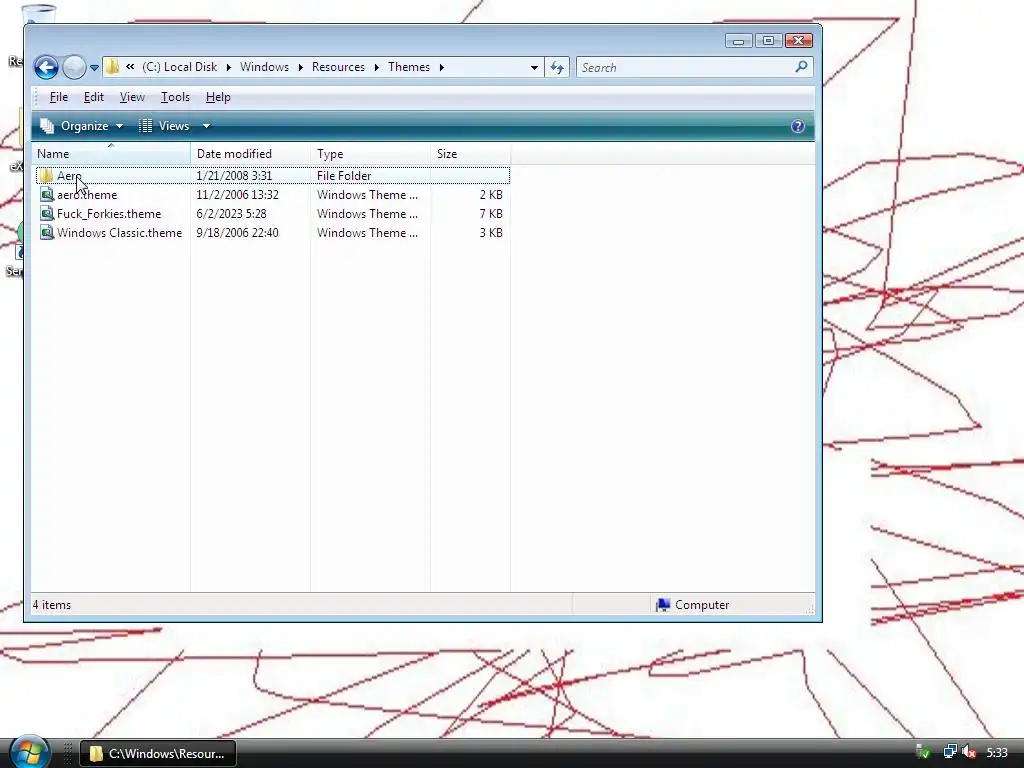Sort by Date modified column header
Screen dimensions: 1024x768
click(251, 154)
